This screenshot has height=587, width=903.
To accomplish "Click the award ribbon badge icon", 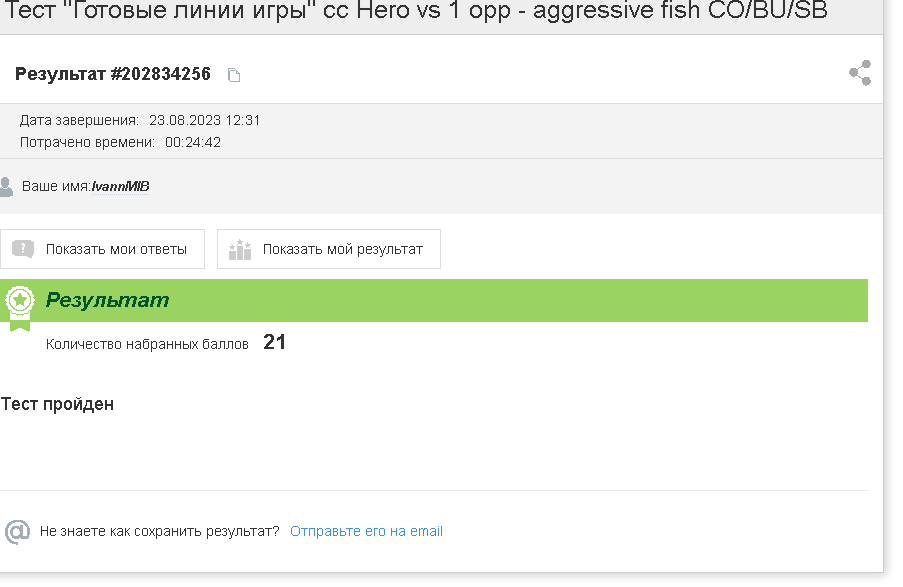I will 20,308.
